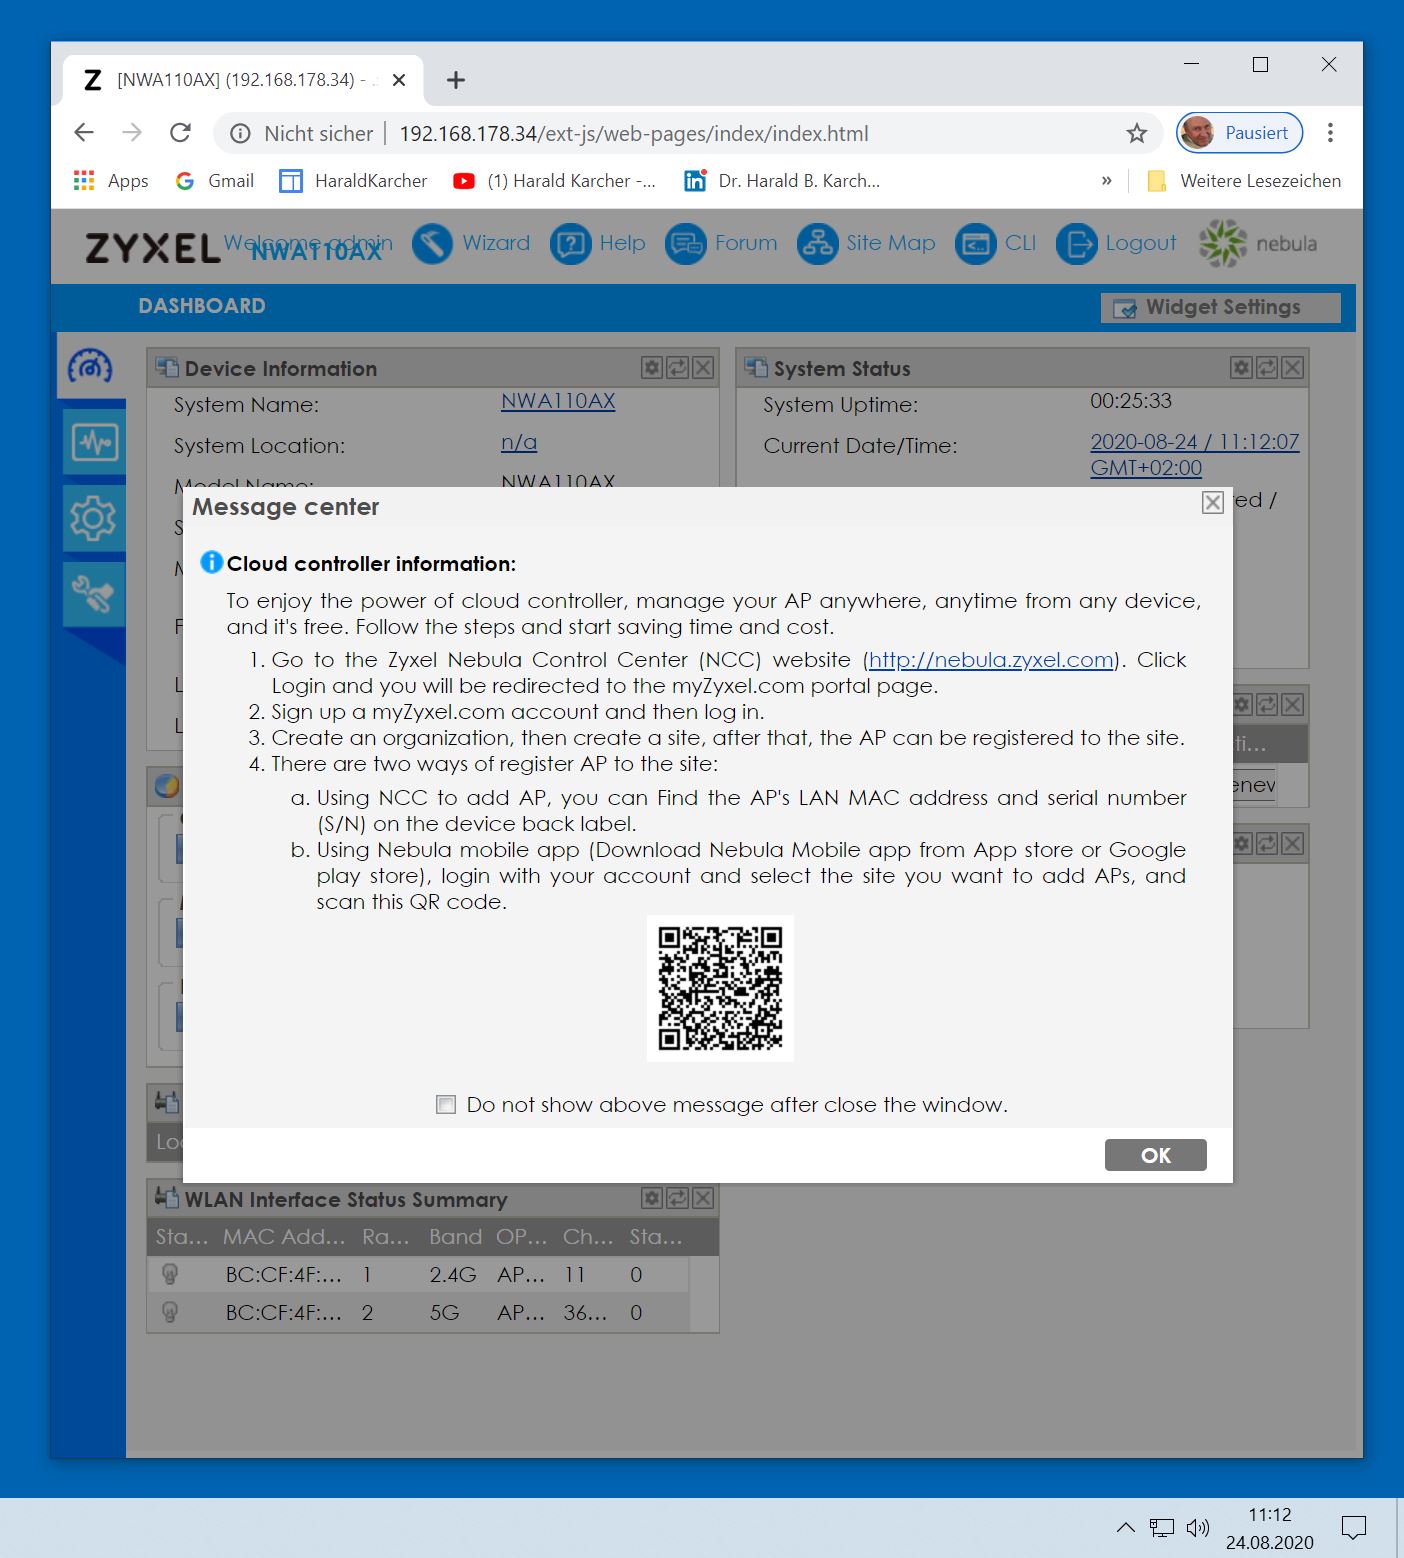
Task: Refresh the Device Information widget
Action: coord(678,368)
